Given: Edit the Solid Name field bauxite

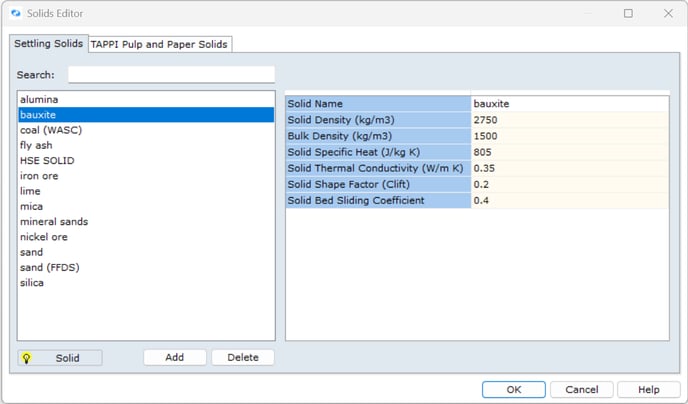Looking at the screenshot, I should pyautogui.click(x=568, y=103).
